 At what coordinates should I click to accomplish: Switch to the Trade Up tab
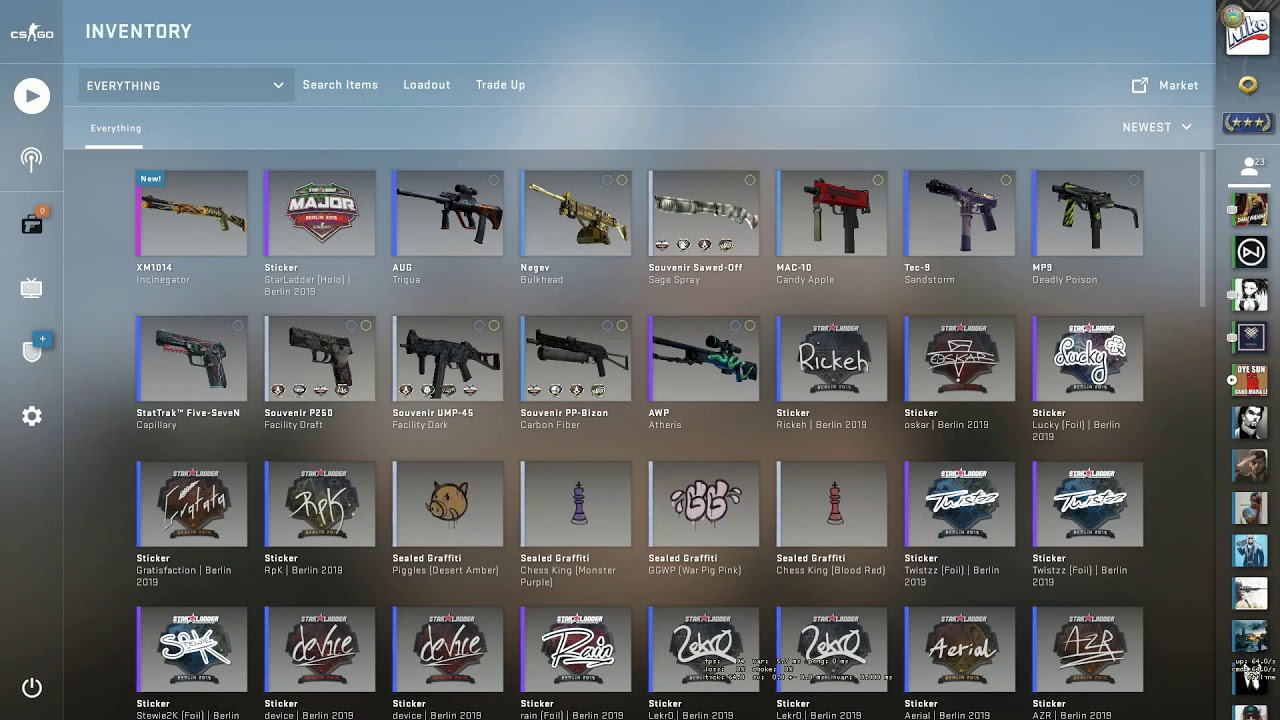[x=500, y=85]
